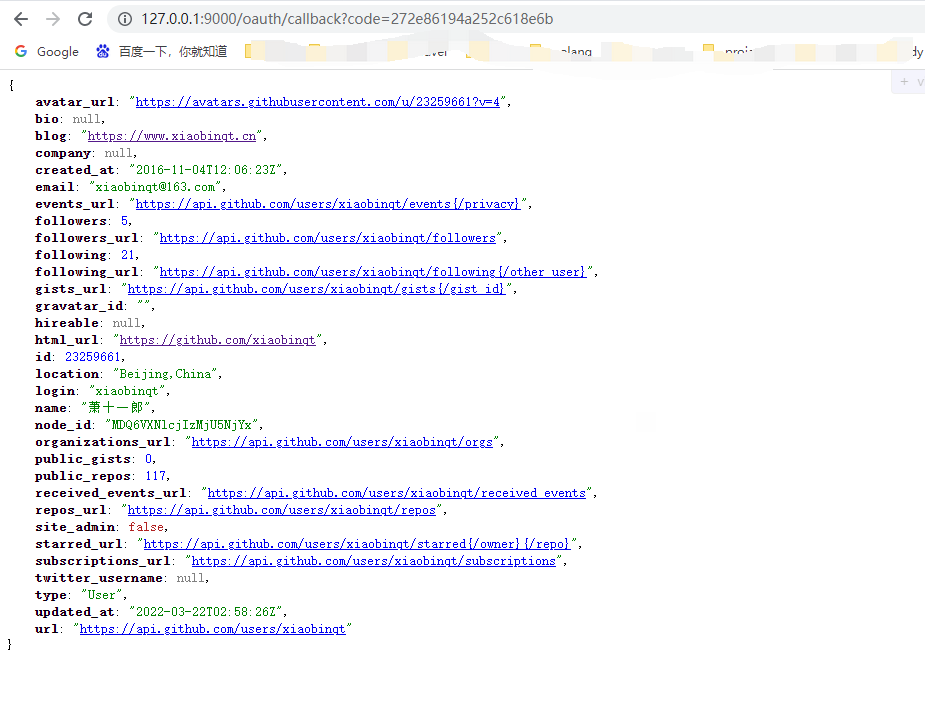Click the gravatar_id key
The height and width of the screenshot is (719, 925).
pyautogui.click(x=79, y=306)
